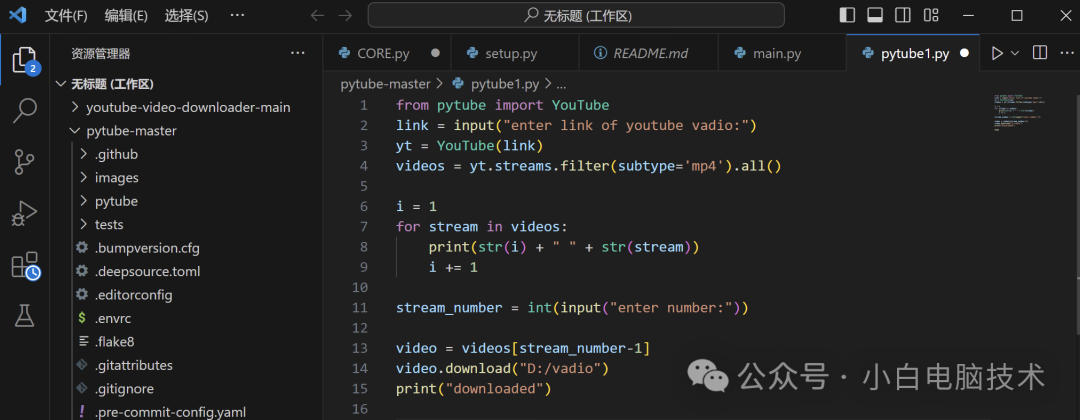
Task: Toggle primary side bar layout icon
Action: click(x=848, y=15)
